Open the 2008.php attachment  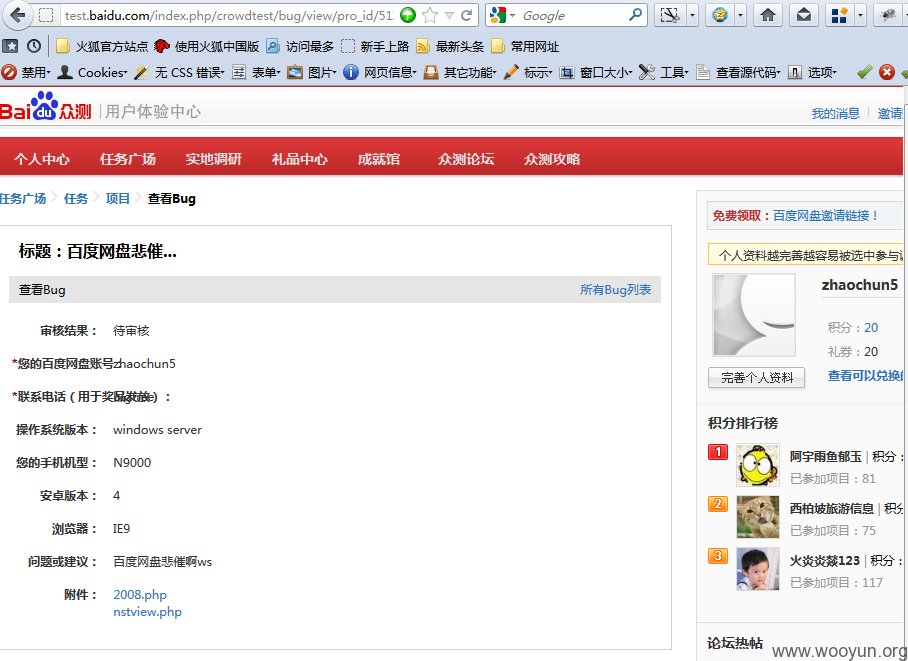coord(140,594)
